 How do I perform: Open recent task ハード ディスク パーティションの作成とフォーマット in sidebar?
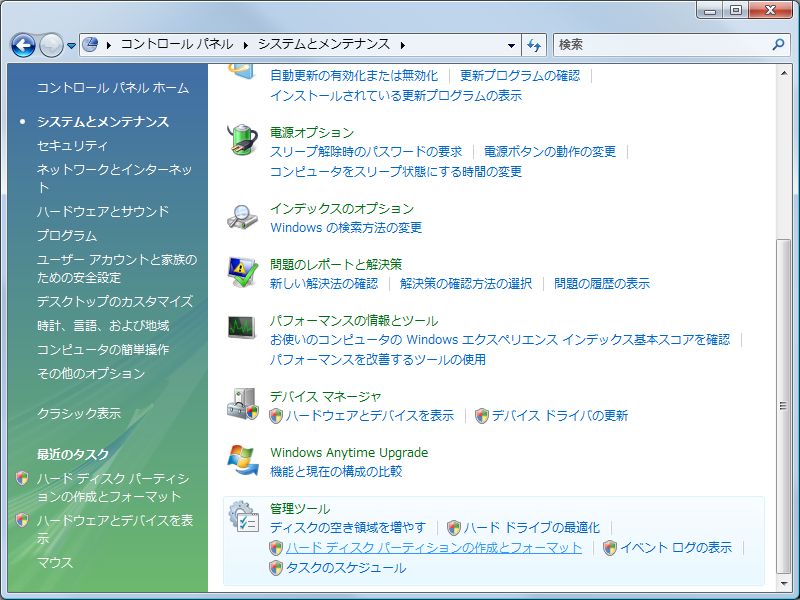pyautogui.click(x=113, y=487)
